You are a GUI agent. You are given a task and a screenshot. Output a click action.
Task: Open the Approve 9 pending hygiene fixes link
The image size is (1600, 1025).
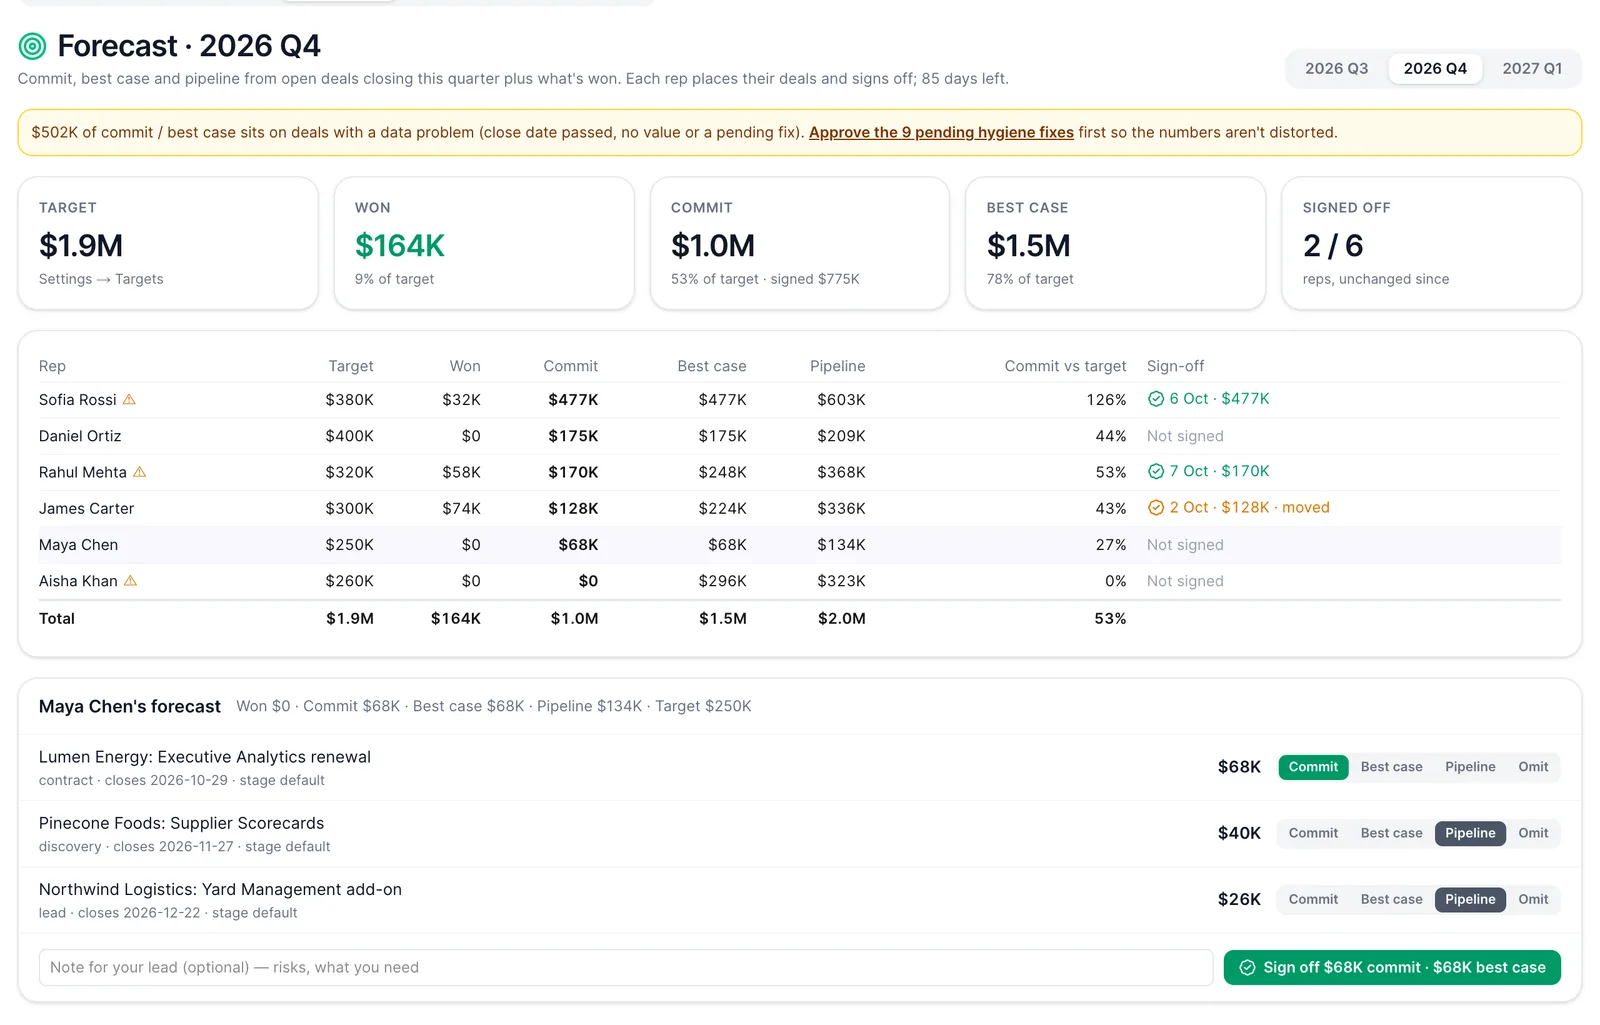click(x=941, y=132)
